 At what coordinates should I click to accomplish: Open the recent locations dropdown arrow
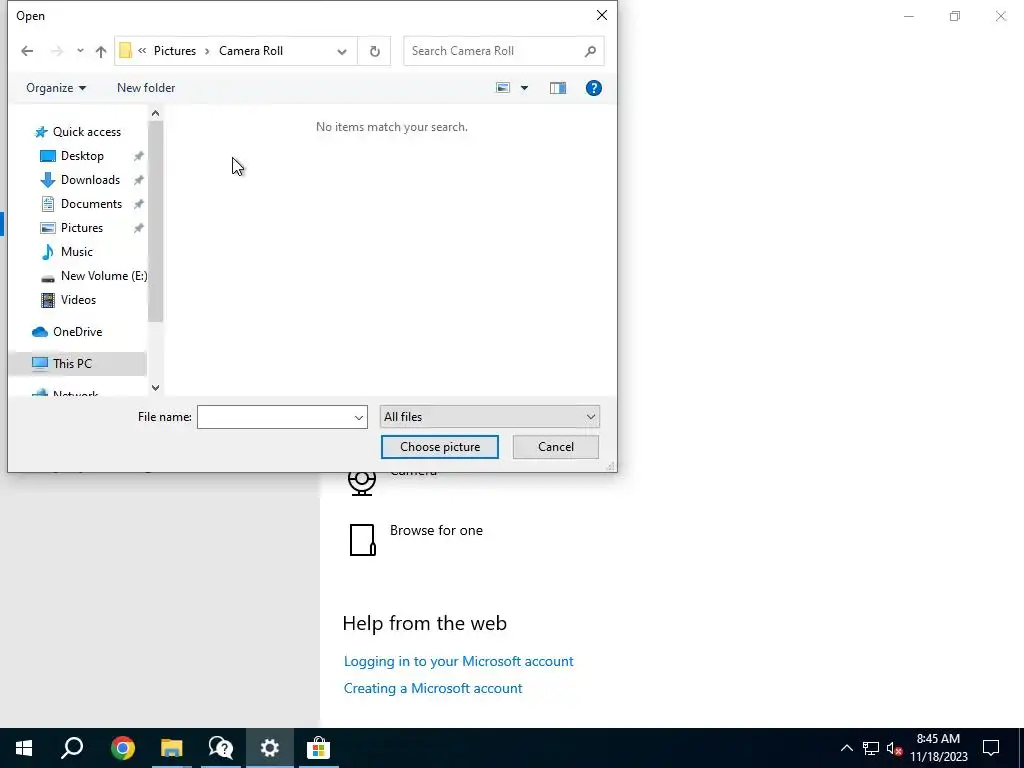pyautogui.click(x=80, y=51)
